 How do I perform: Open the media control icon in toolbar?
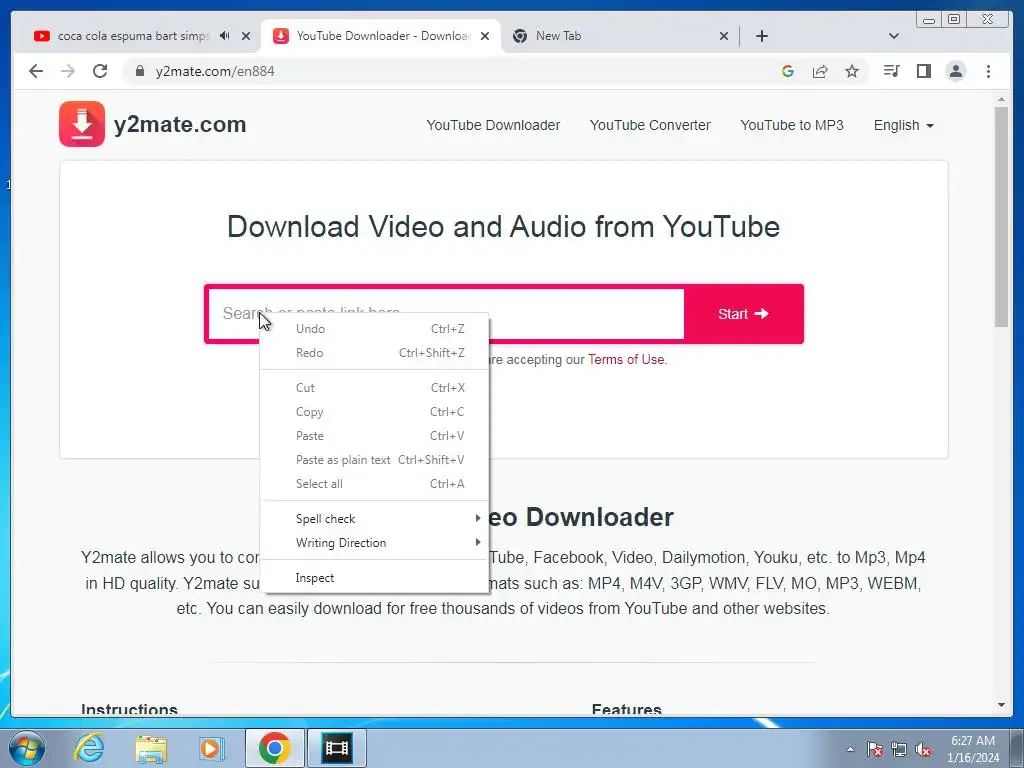[891, 71]
